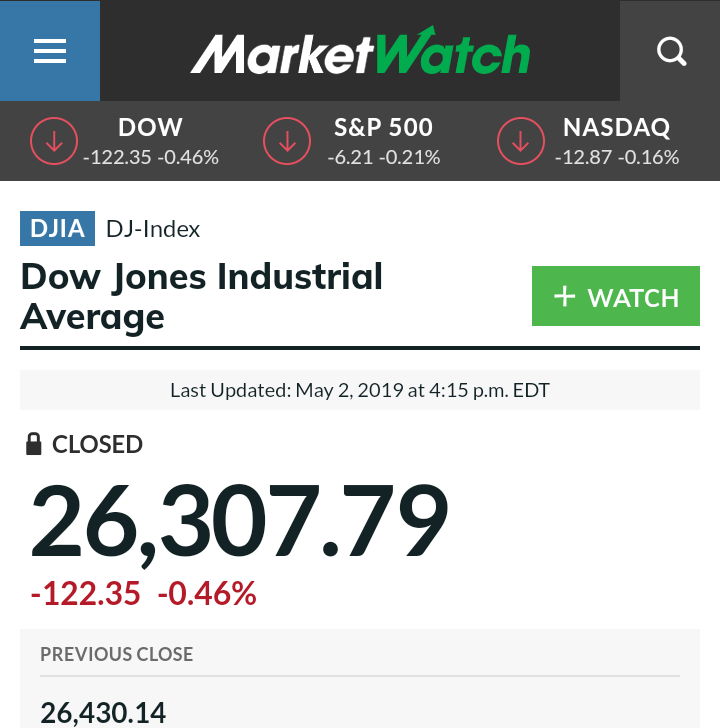The height and width of the screenshot is (728, 720).
Task: Open the hamburger navigation menu
Action: point(50,51)
